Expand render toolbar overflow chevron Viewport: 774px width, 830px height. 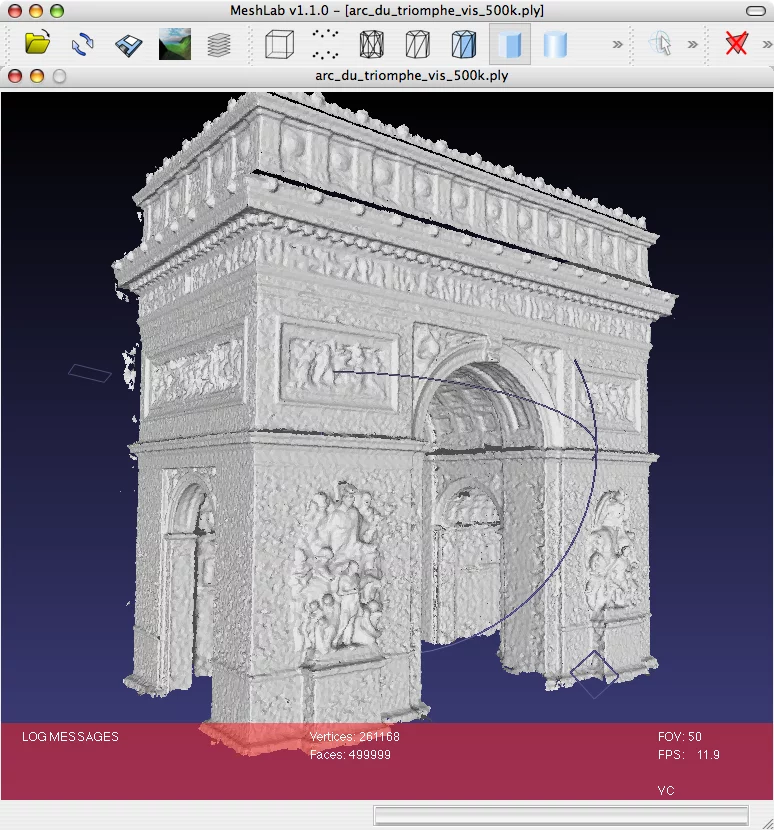point(617,44)
